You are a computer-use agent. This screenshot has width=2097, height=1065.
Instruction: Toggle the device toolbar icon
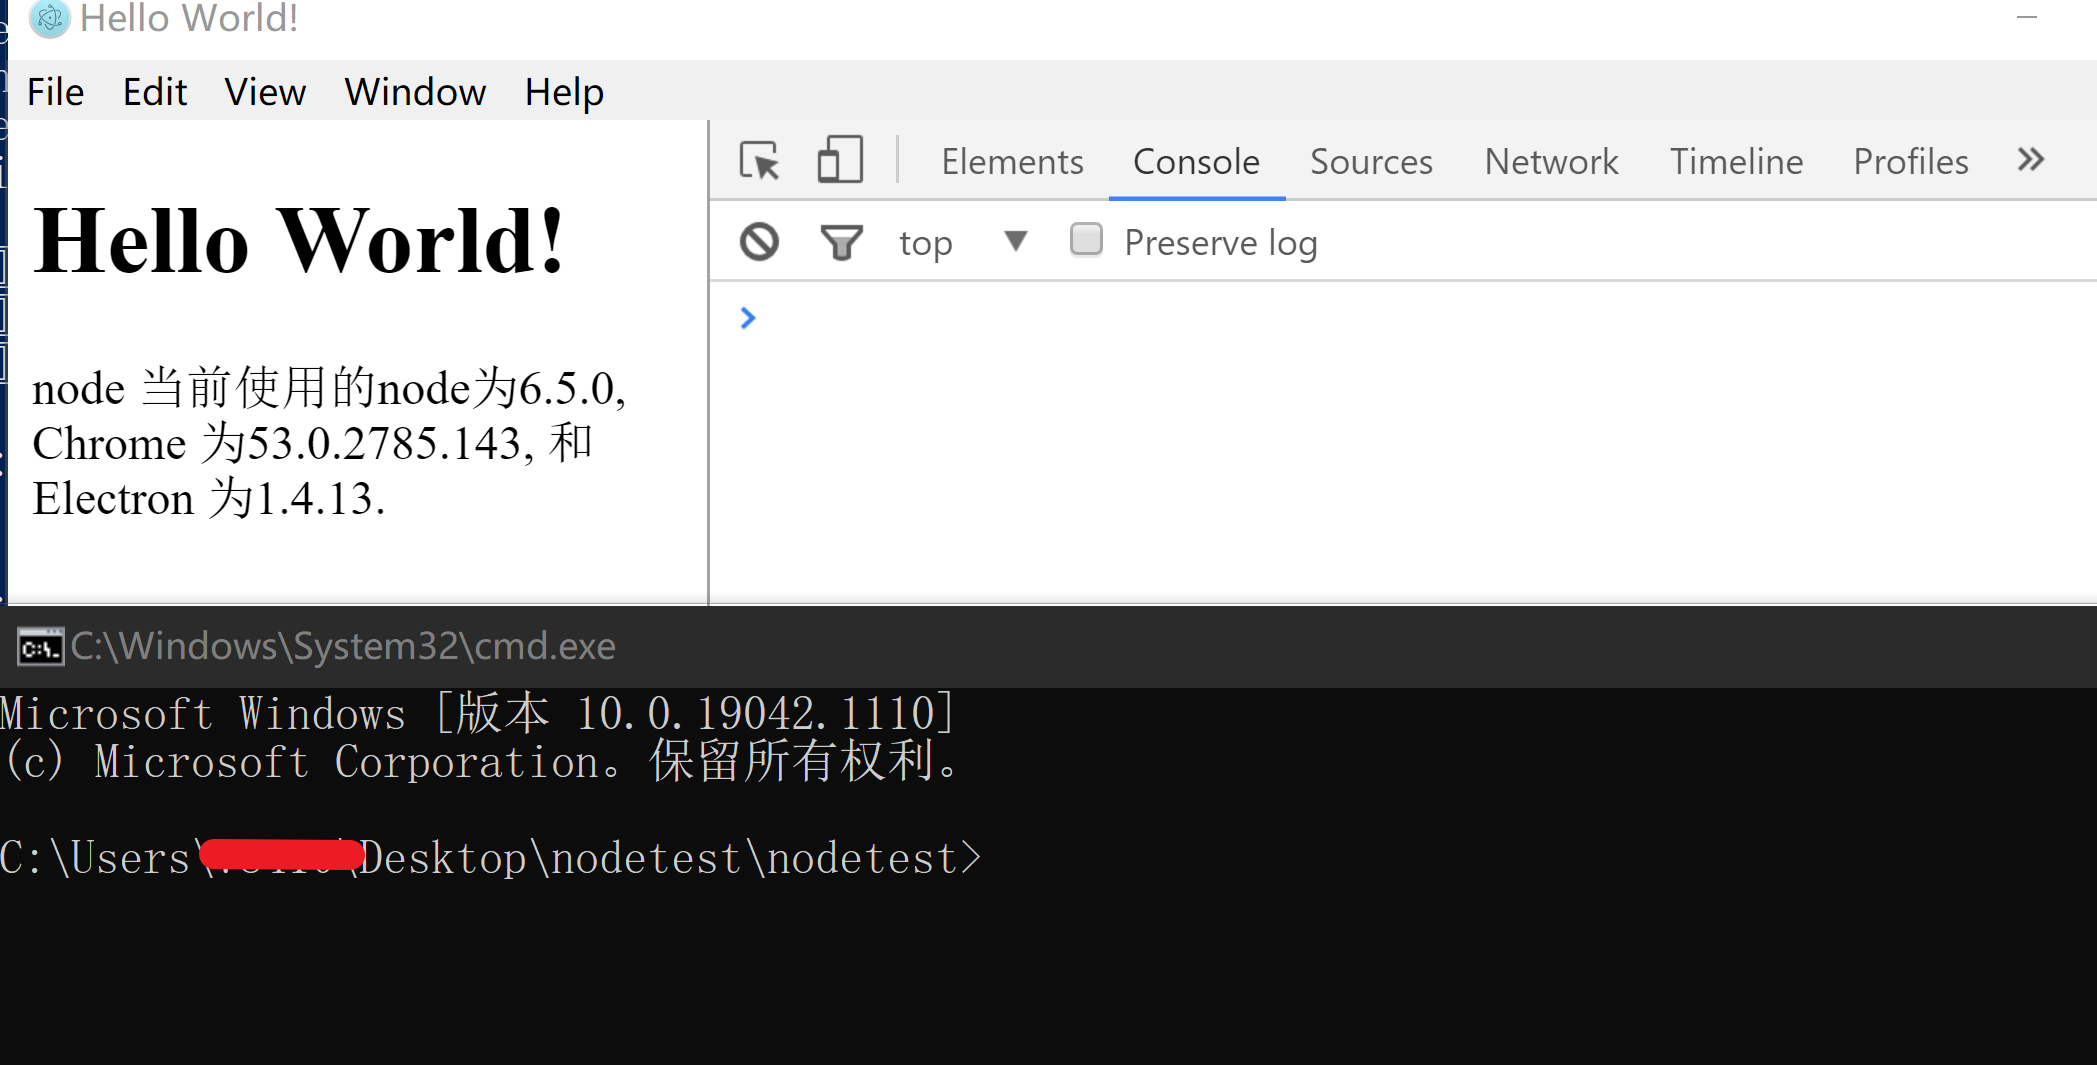coord(839,161)
